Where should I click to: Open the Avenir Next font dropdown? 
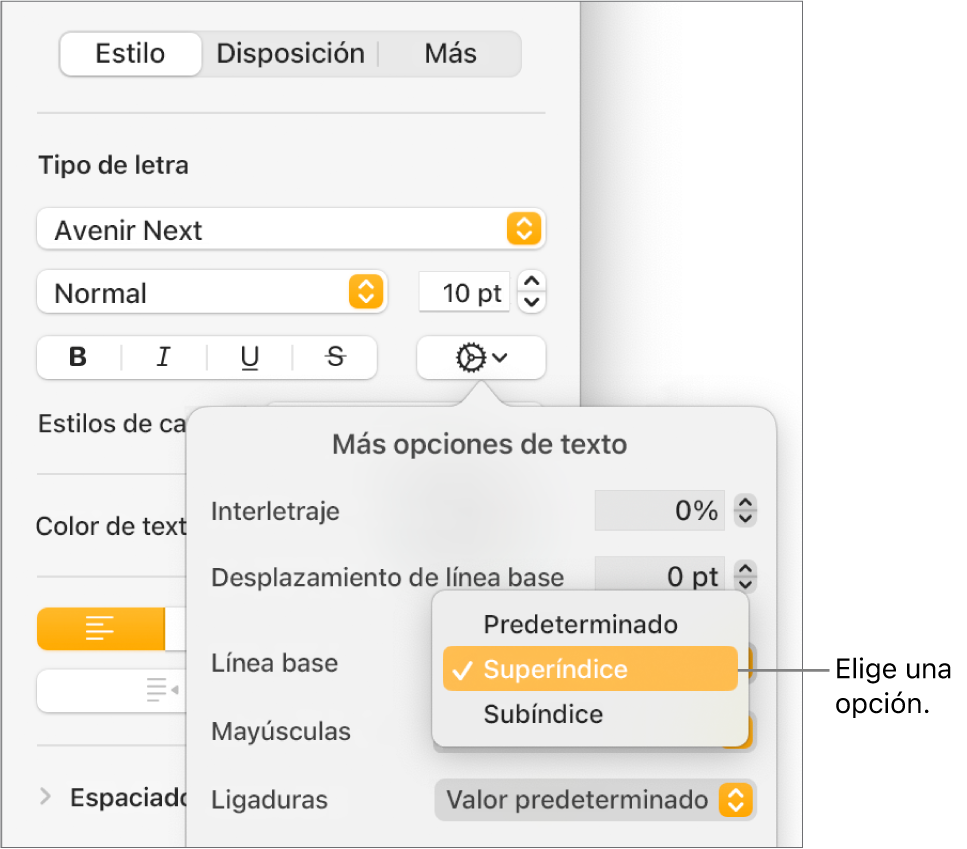[x=290, y=230]
